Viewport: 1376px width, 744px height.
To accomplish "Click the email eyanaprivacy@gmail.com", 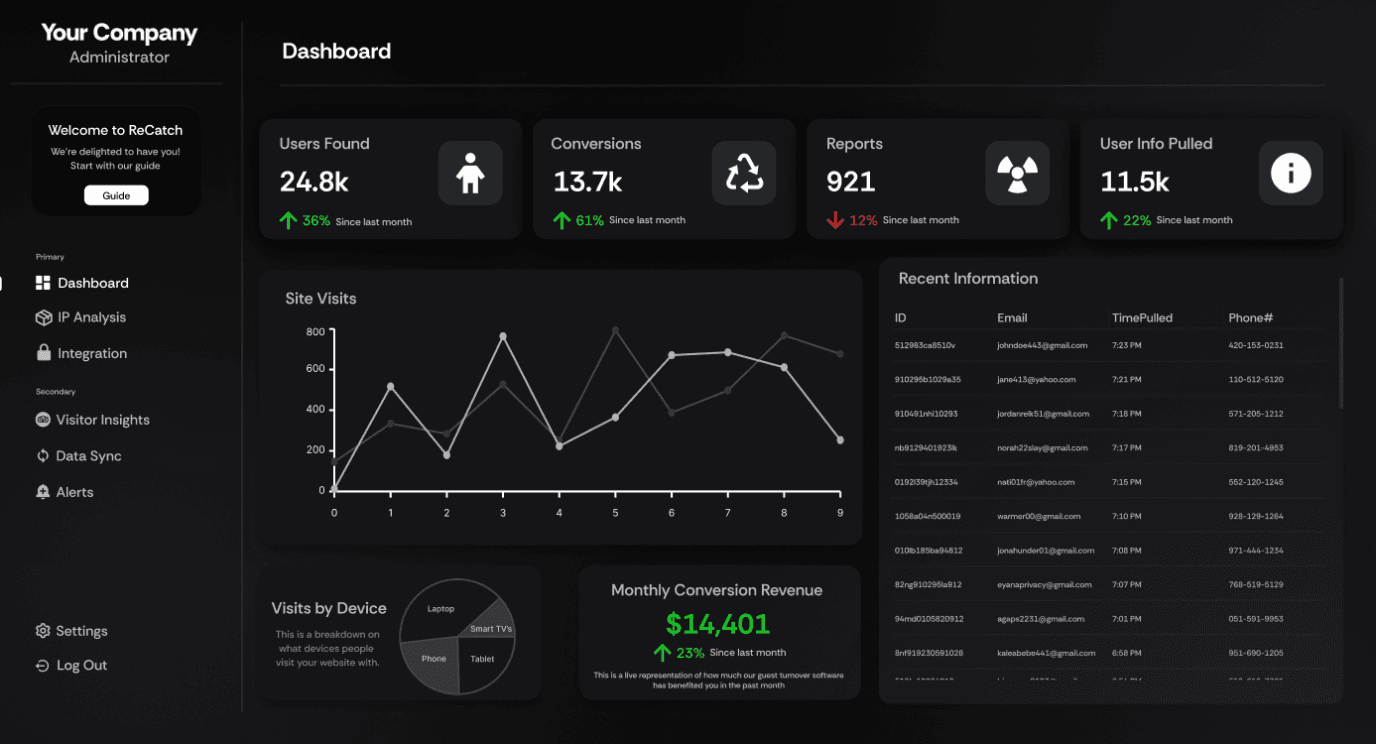I will point(1045,585).
